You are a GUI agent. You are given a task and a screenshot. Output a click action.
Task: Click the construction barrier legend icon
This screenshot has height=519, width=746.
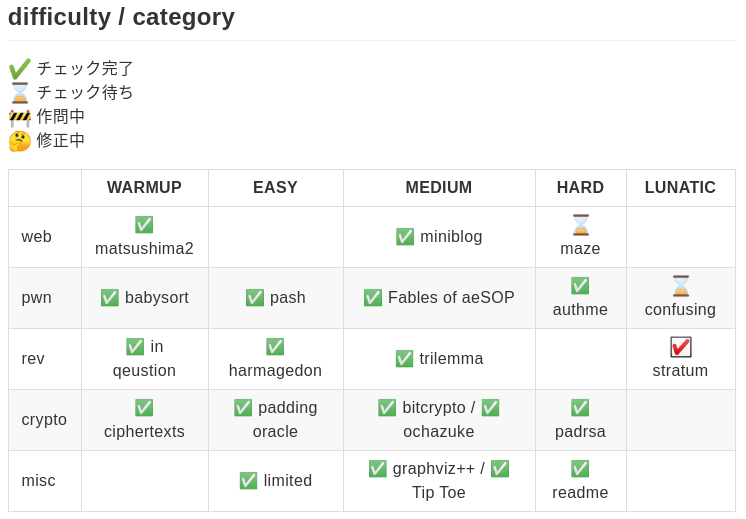coord(19,117)
